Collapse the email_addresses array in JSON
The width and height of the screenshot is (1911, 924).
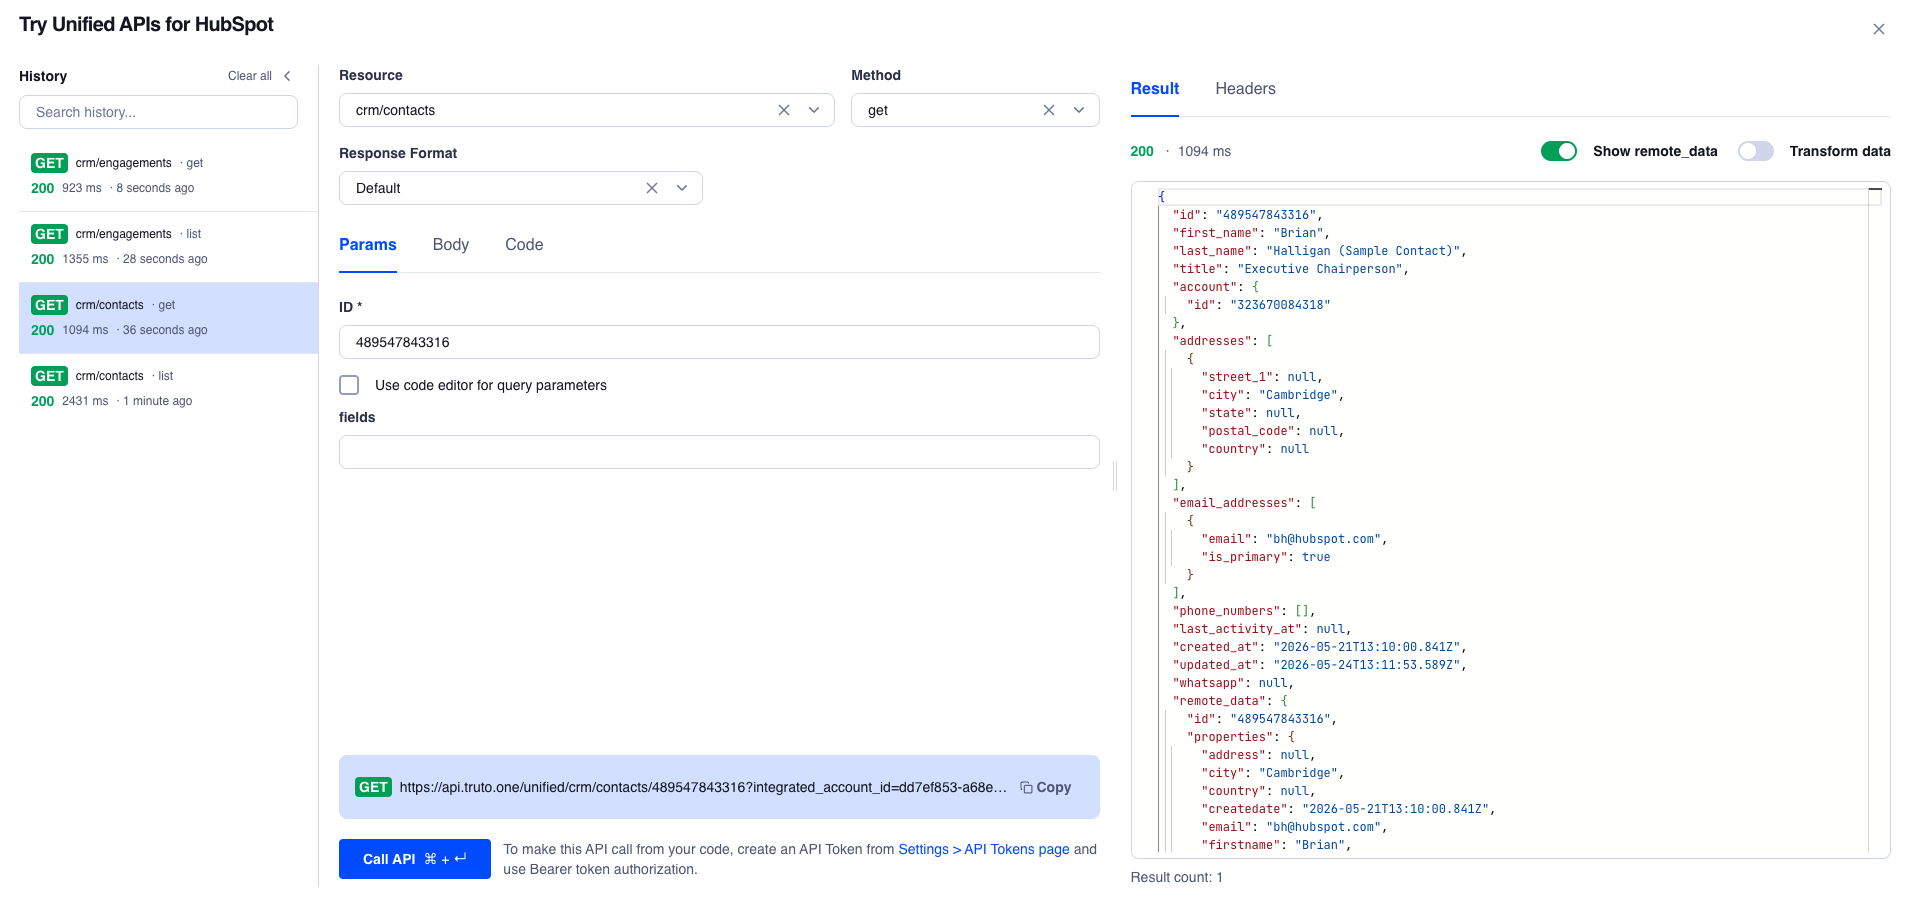click(1313, 503)
